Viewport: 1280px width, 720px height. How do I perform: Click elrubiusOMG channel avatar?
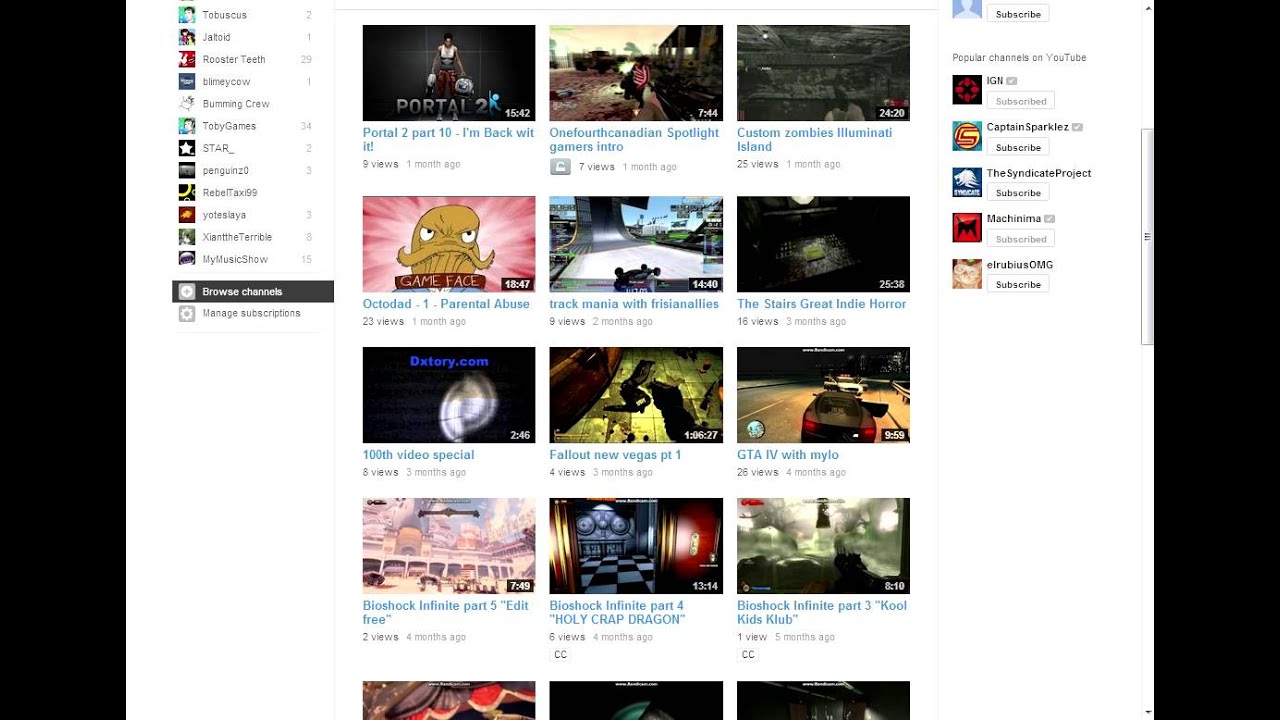967,274
